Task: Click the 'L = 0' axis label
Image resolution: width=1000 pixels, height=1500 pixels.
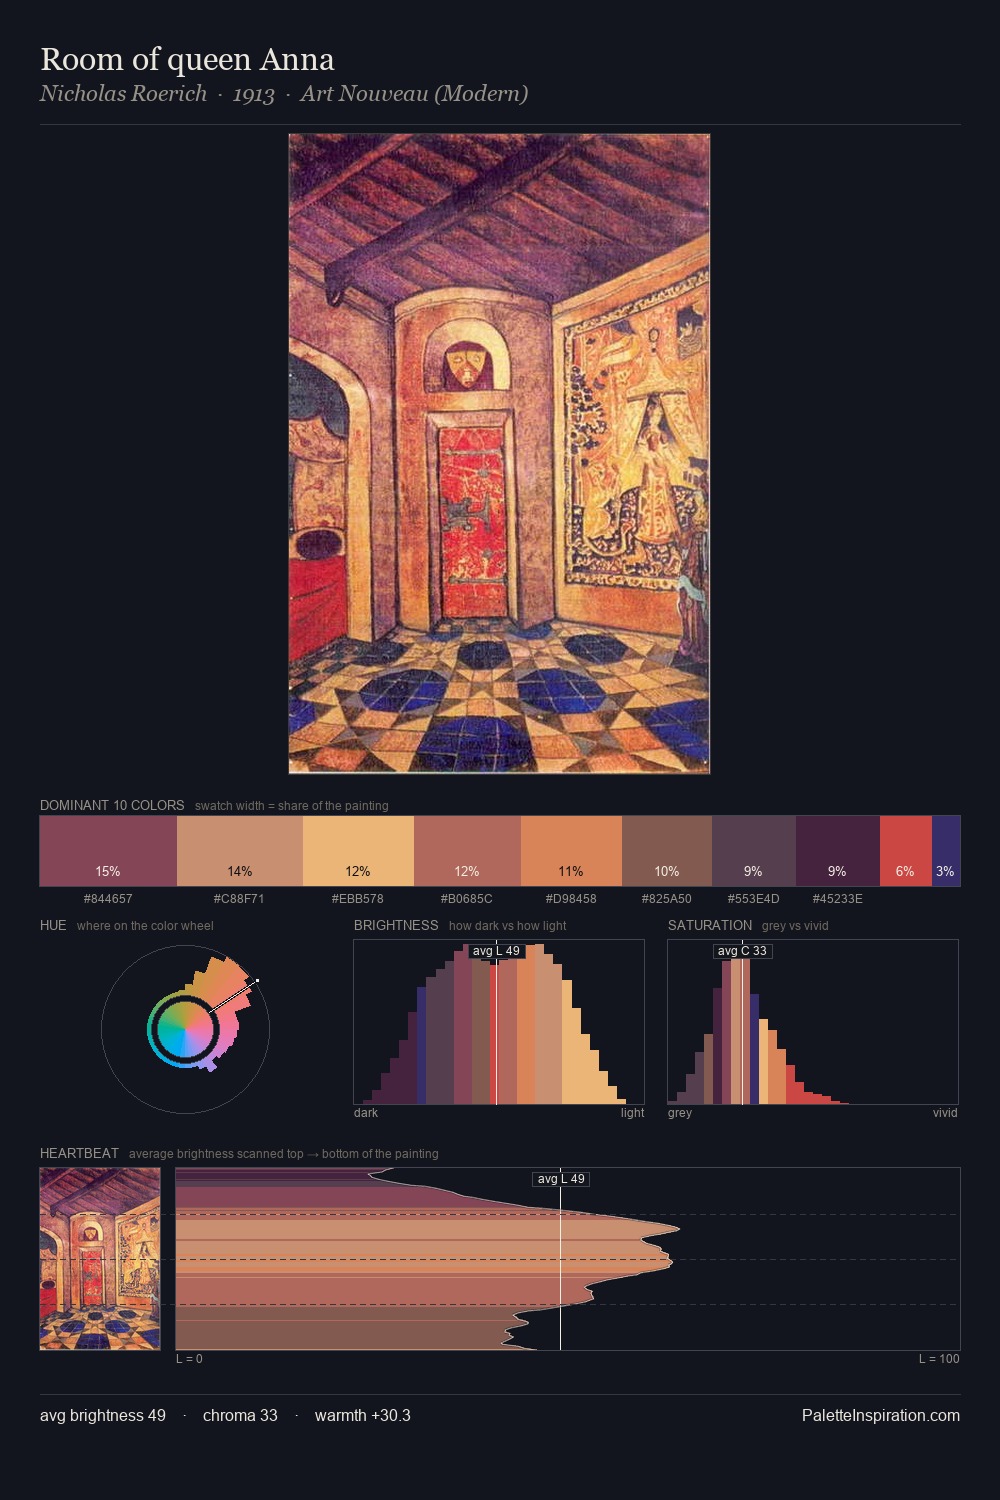Action: pyautogui.click(x=189, y=1359)
